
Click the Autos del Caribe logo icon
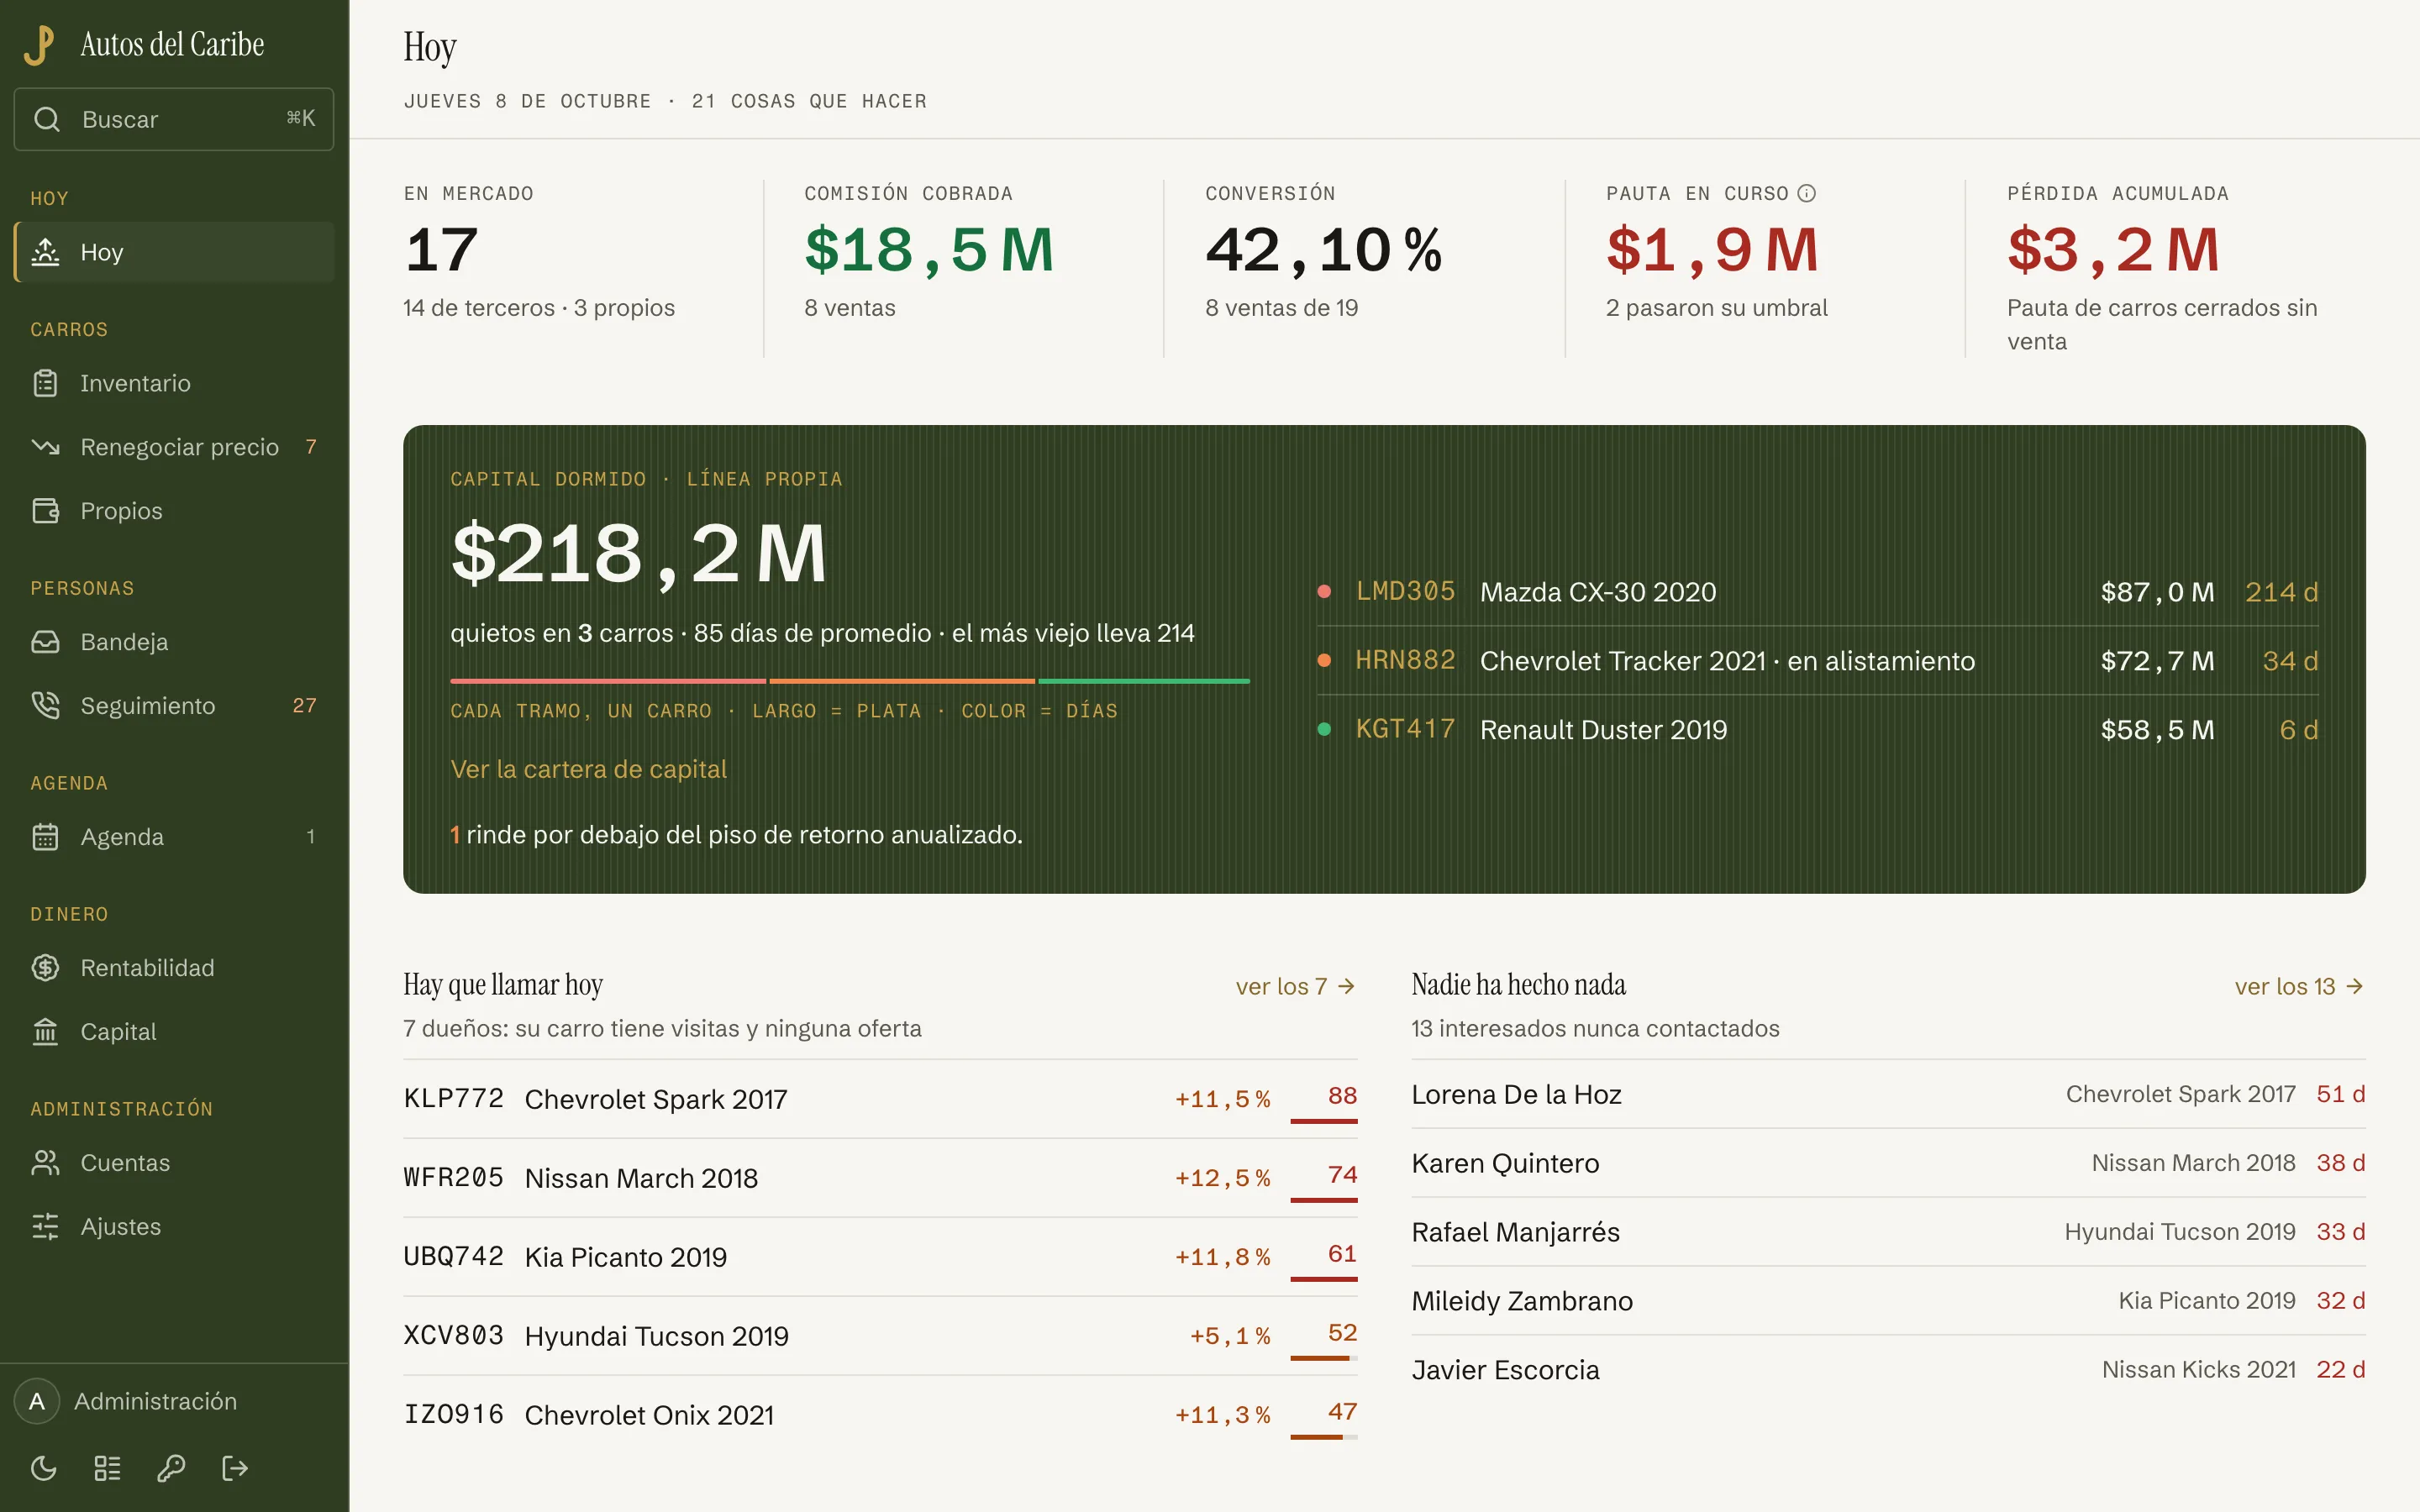(39, 45)
